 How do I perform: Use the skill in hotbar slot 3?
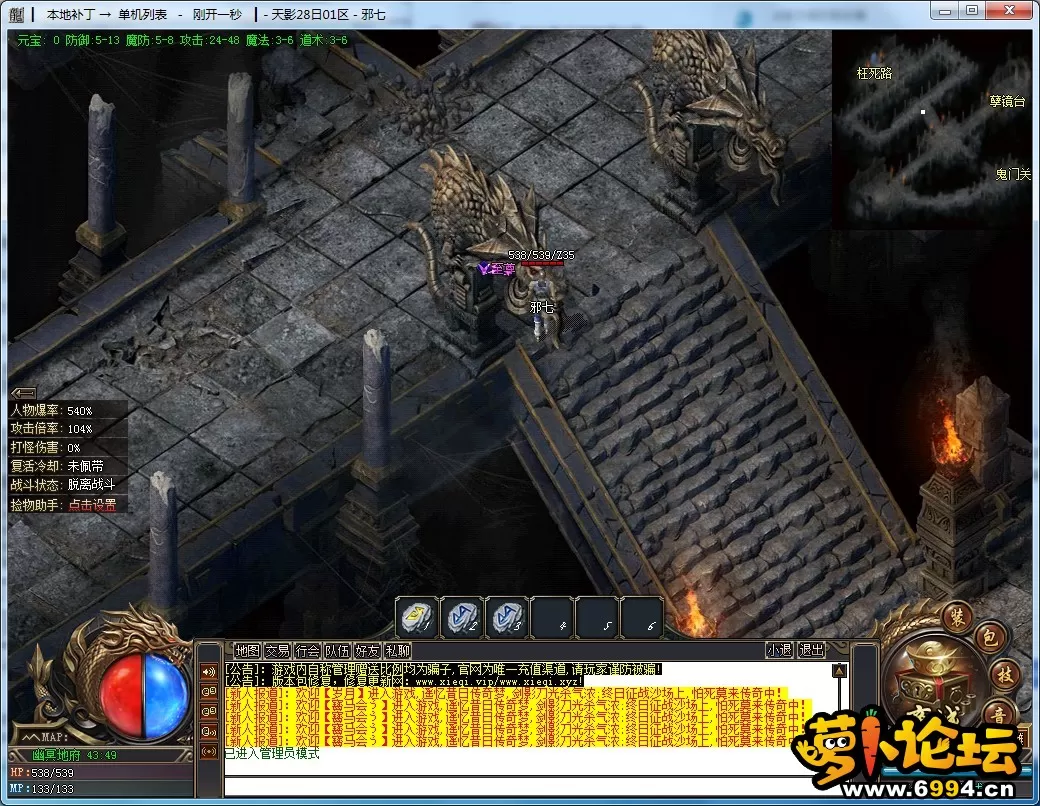point(507,617)
